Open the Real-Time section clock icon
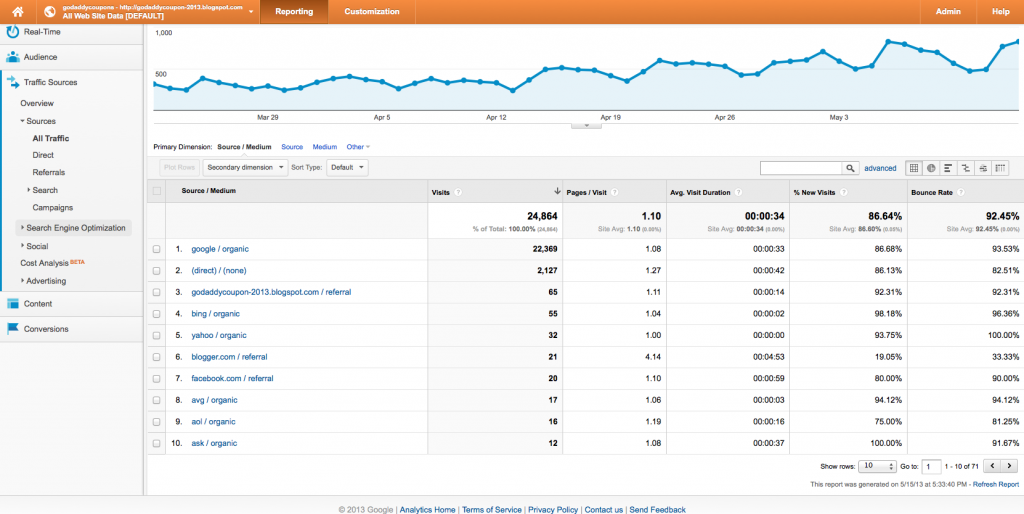1024x514 pixels. [x=12, y=31]
